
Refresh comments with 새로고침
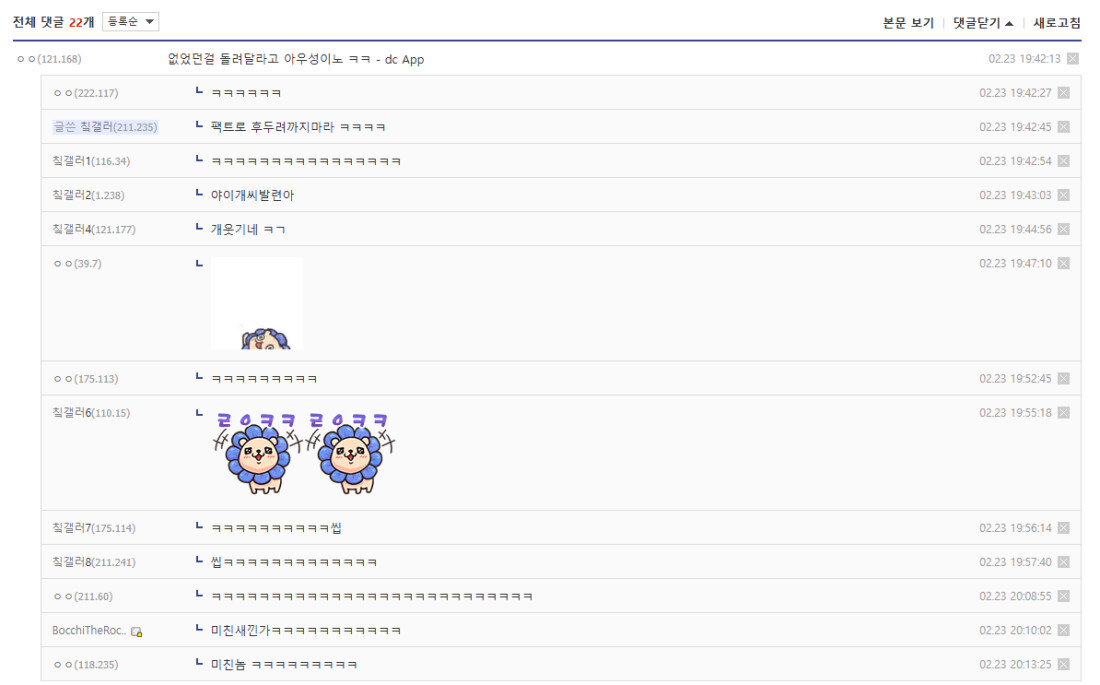tap(1057, 23)
